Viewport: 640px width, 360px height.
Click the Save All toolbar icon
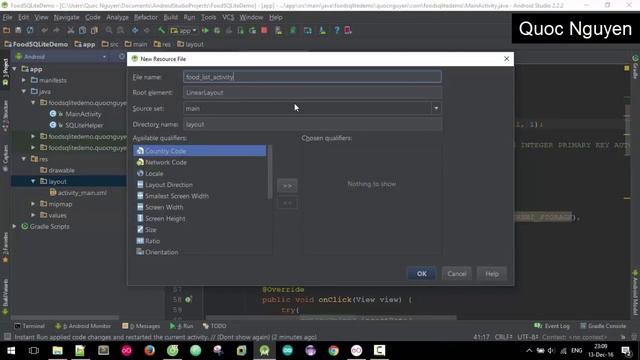coord(18,30)
